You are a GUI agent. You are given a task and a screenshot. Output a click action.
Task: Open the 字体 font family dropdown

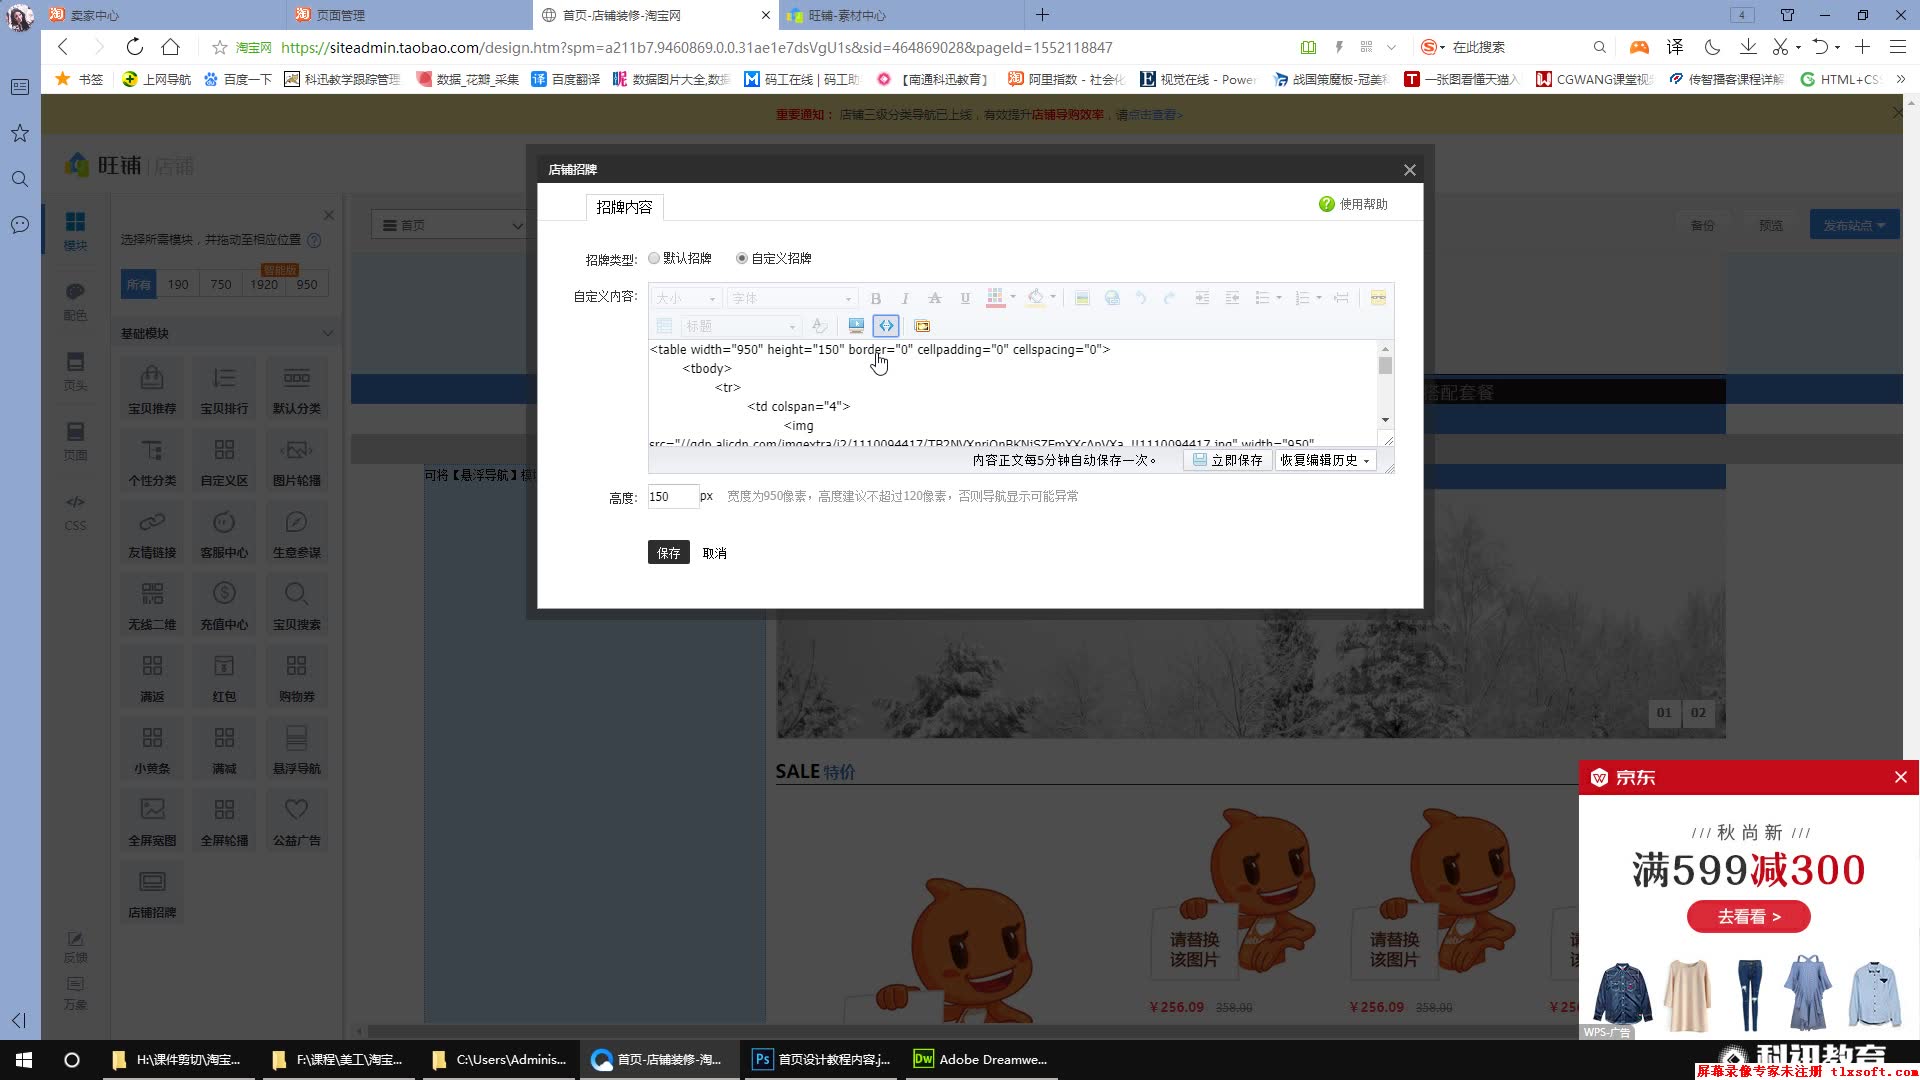click(x=792, y=298)
